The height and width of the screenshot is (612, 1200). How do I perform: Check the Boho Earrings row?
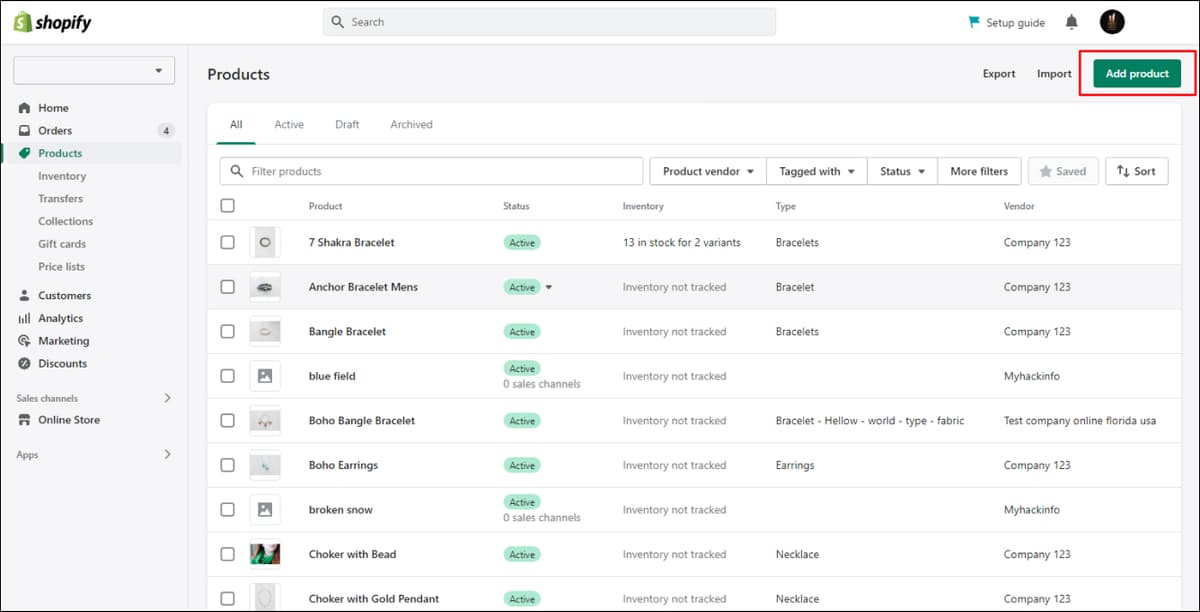coord(227,465)
